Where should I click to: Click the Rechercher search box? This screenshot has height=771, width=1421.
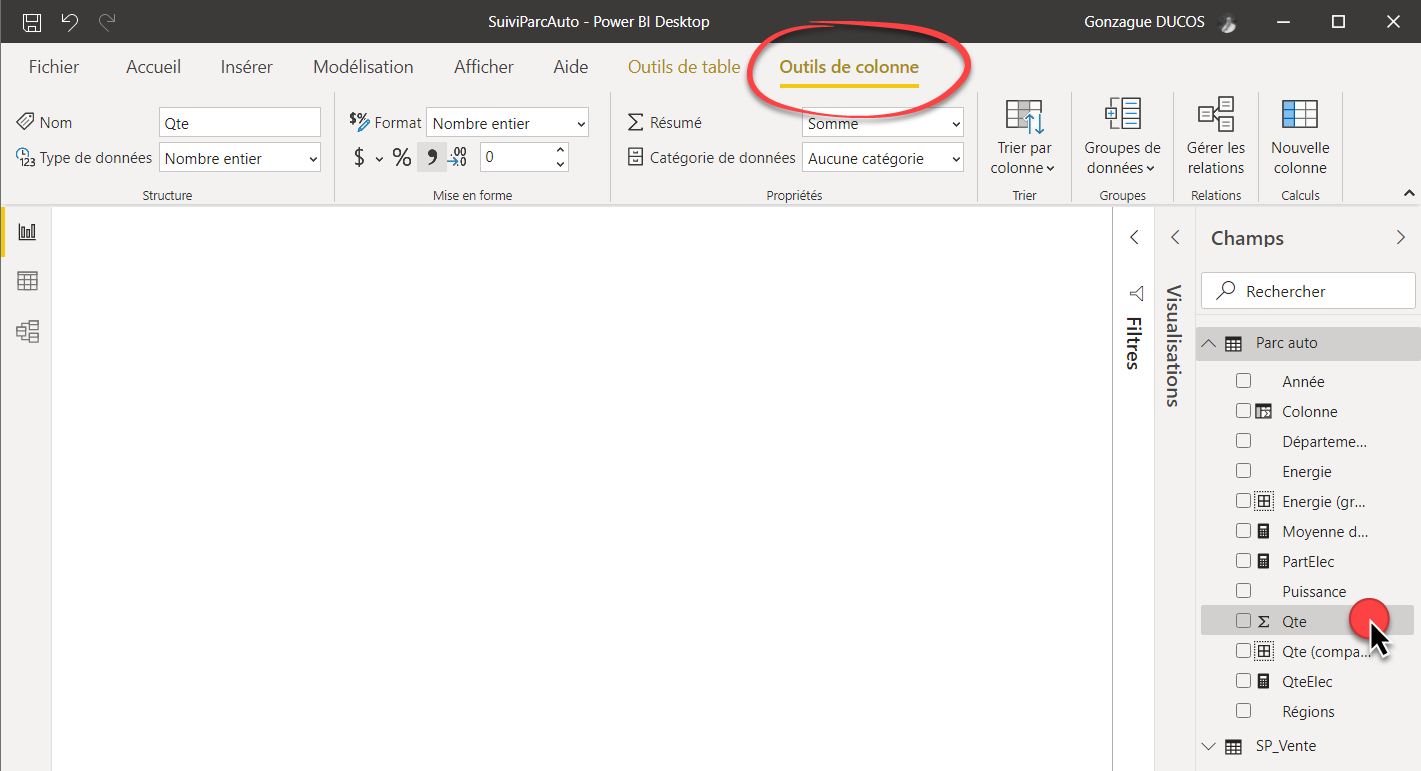pos(1308,291)
